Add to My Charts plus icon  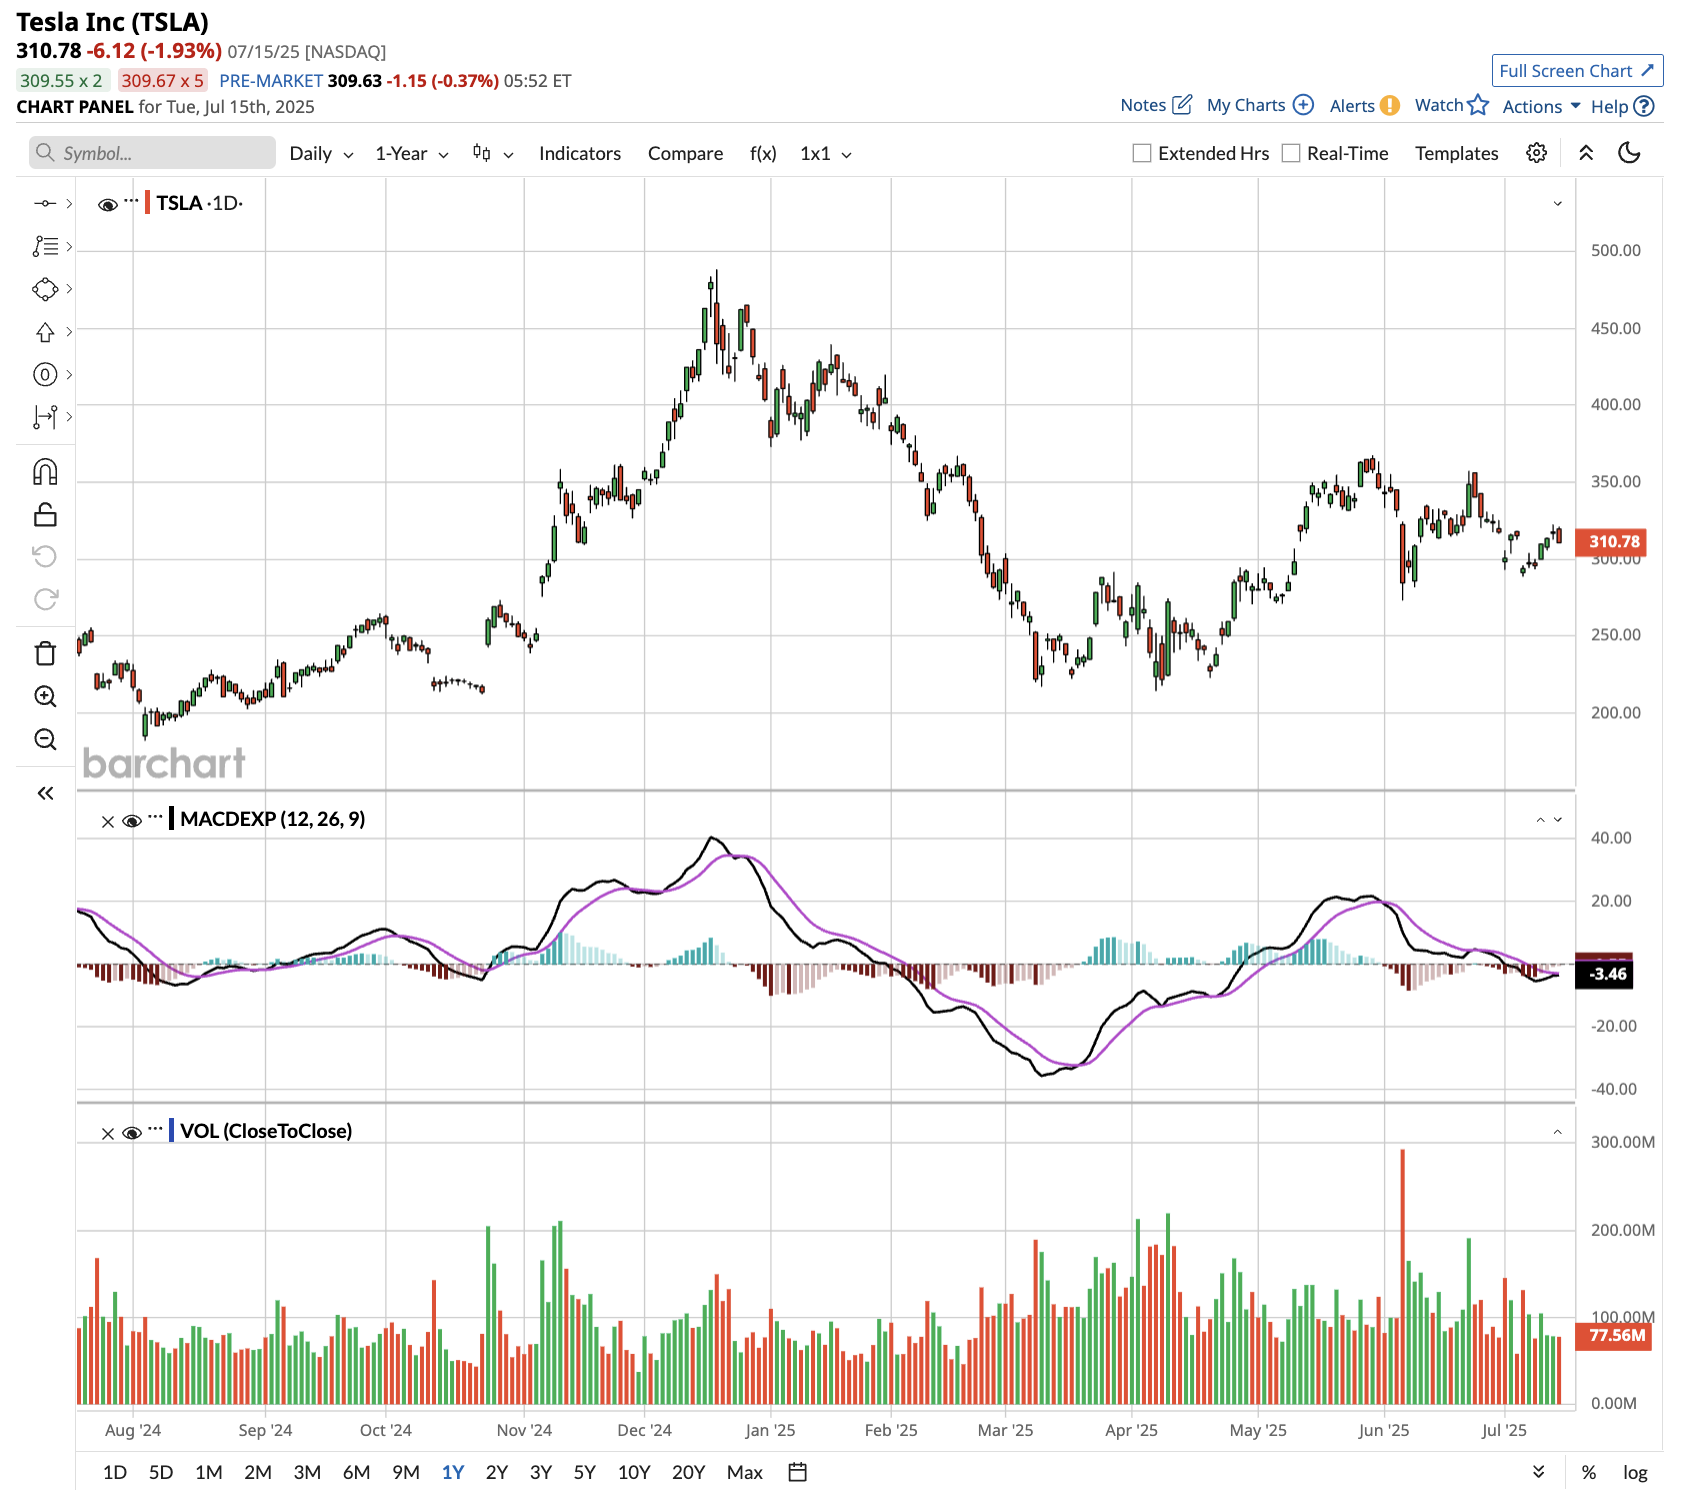pos(1303,104)
